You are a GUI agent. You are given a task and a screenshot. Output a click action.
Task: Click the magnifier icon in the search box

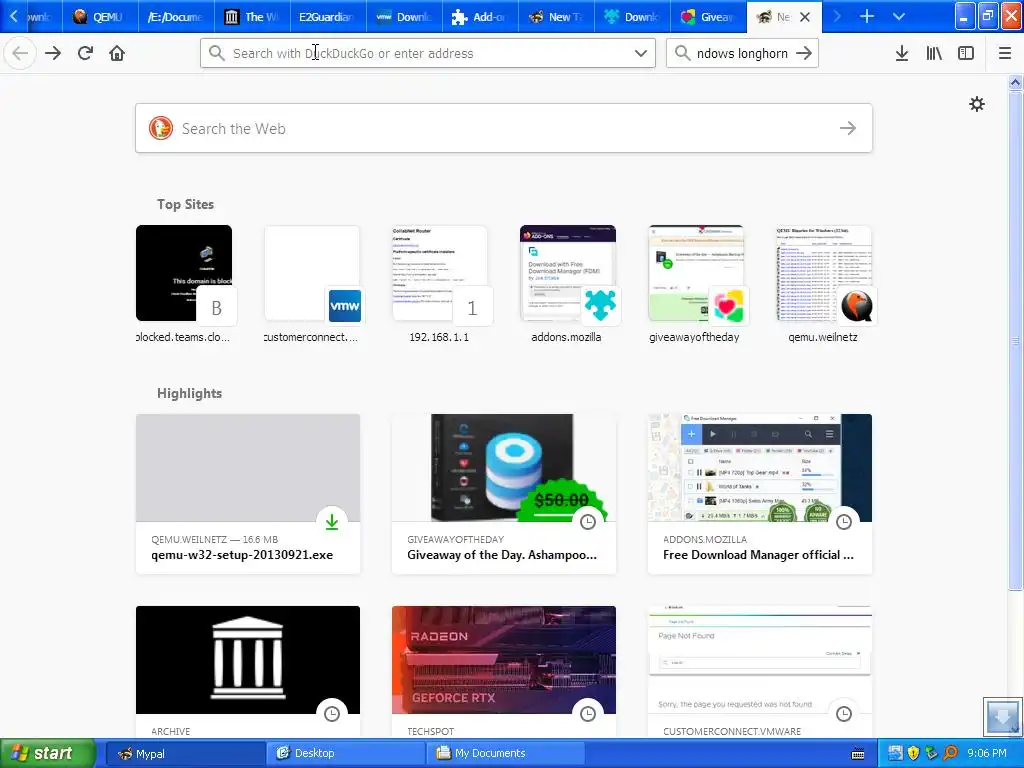coord(682,53)
